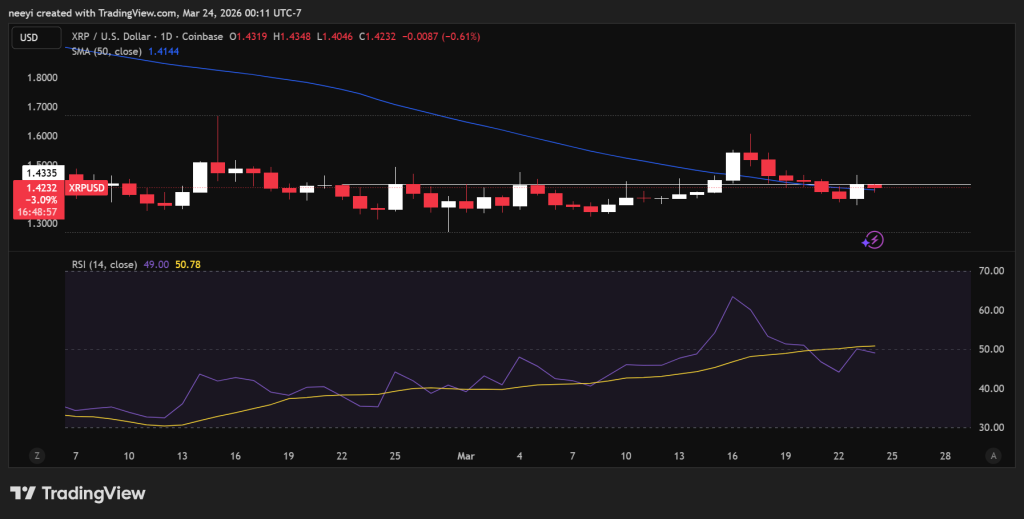Click the red XRPUSD price line tag
Viewport: 1024px width, 519px height.
[x=85, y=187]
